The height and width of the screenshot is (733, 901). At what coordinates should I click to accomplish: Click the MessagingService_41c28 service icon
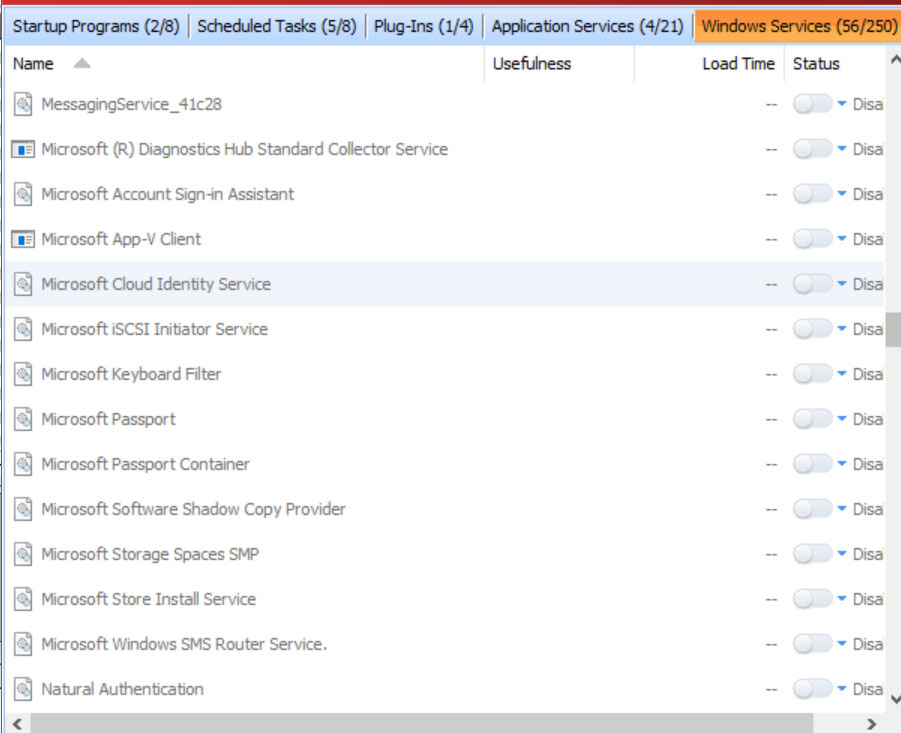pyautogui.click(x=23, y=104)
